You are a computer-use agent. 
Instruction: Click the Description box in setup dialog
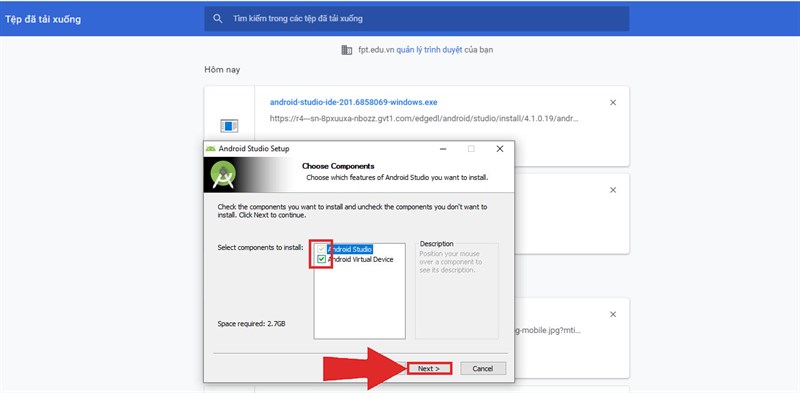(457, 291)
